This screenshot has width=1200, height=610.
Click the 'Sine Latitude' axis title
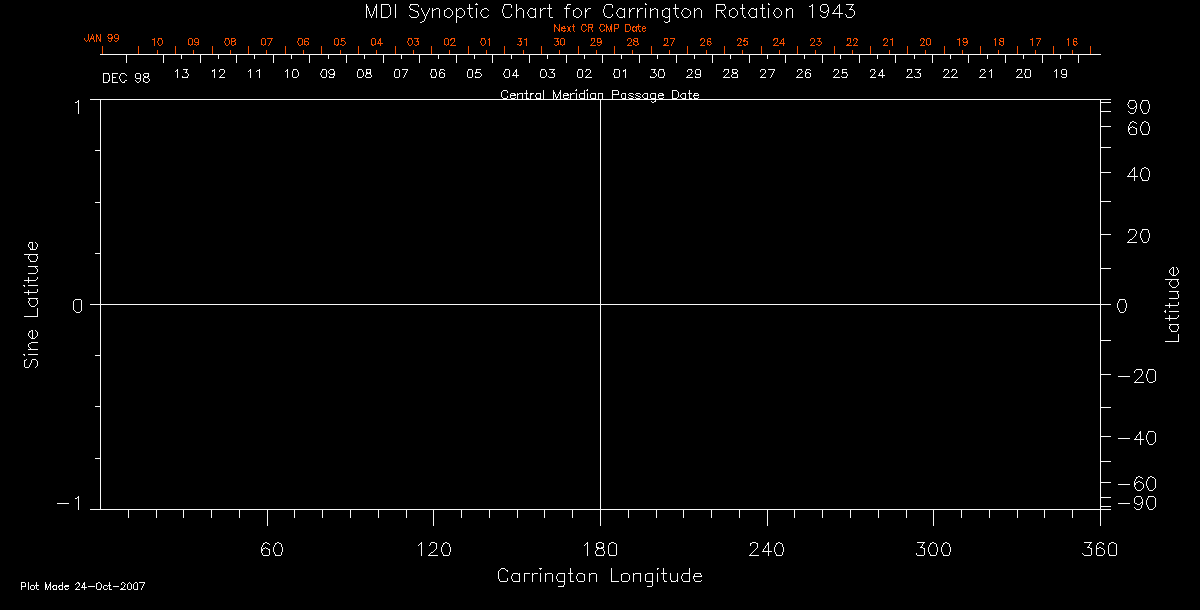point(32,304)
